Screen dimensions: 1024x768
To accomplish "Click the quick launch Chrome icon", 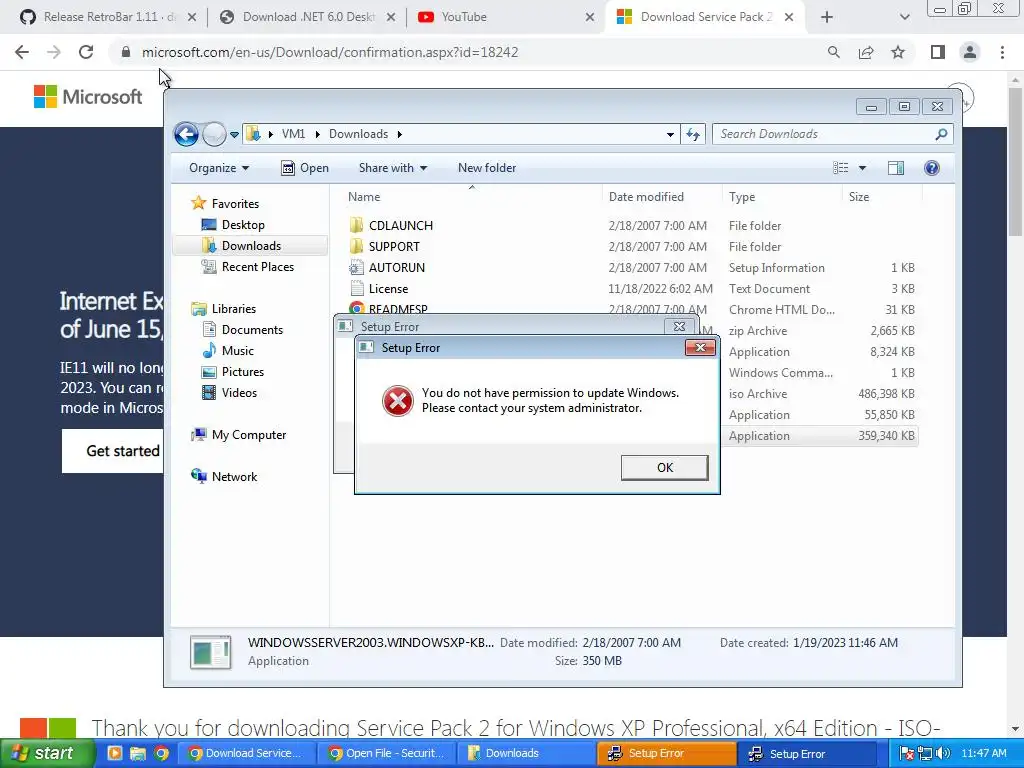I will coord(161,753).
